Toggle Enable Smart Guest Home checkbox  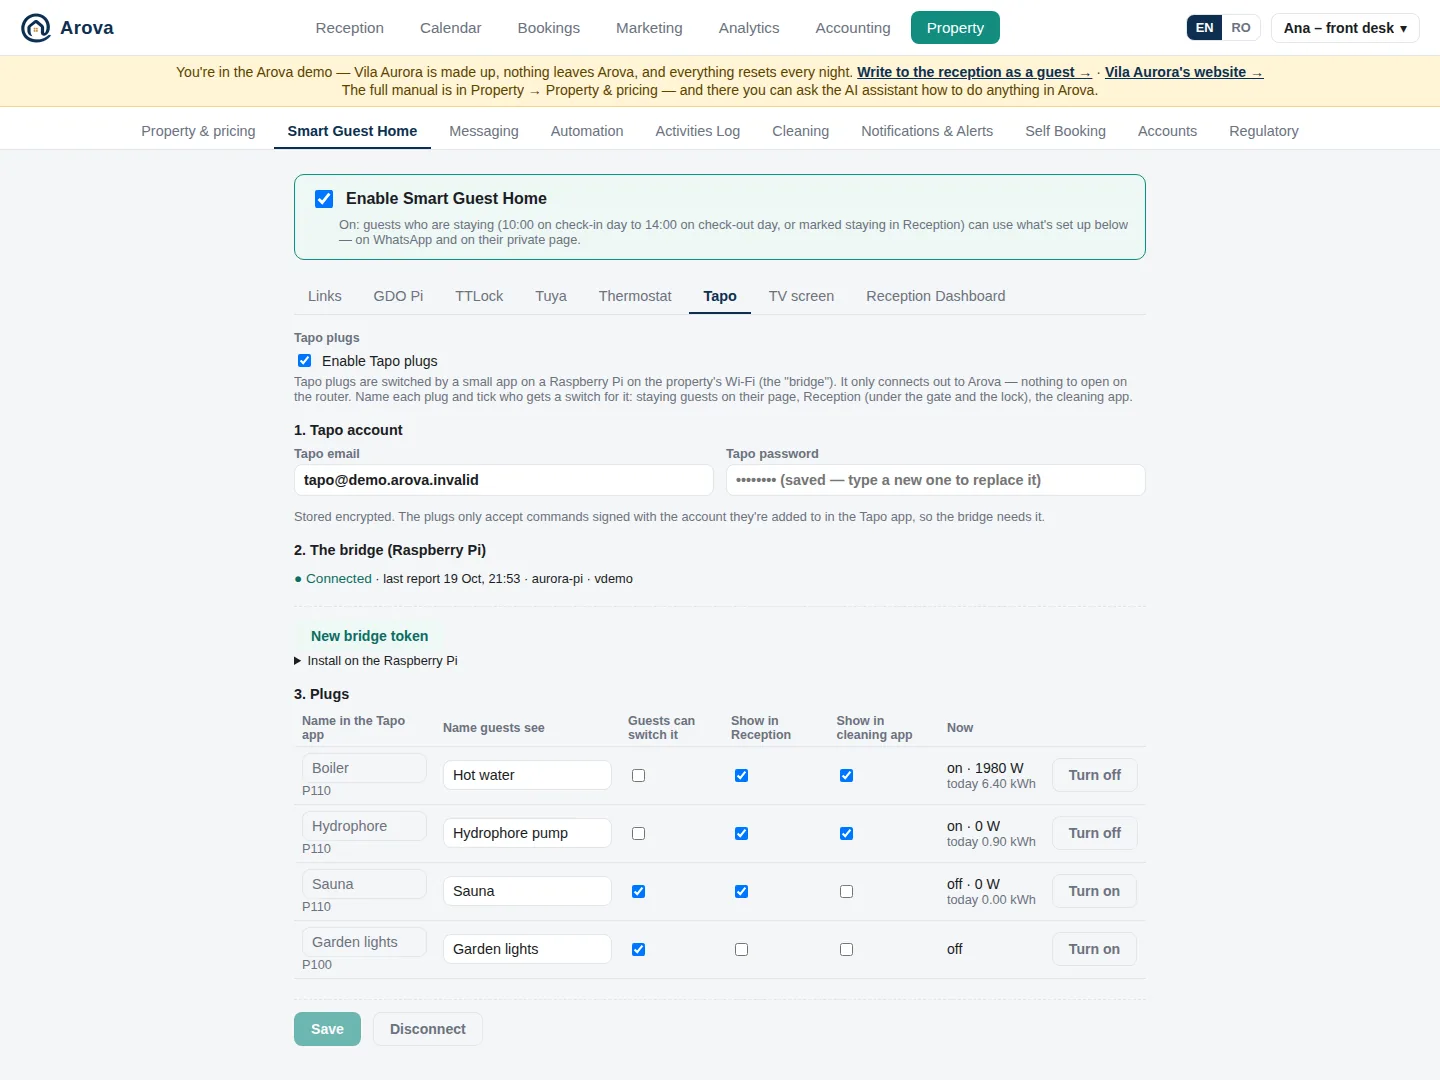(324, 199)
